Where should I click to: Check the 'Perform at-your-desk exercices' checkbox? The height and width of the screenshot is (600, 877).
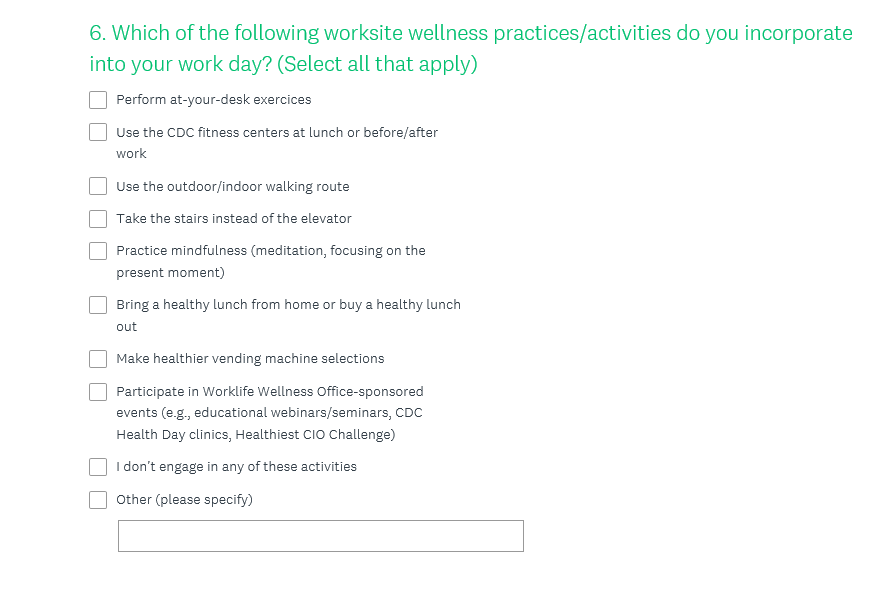coord(98,100)
